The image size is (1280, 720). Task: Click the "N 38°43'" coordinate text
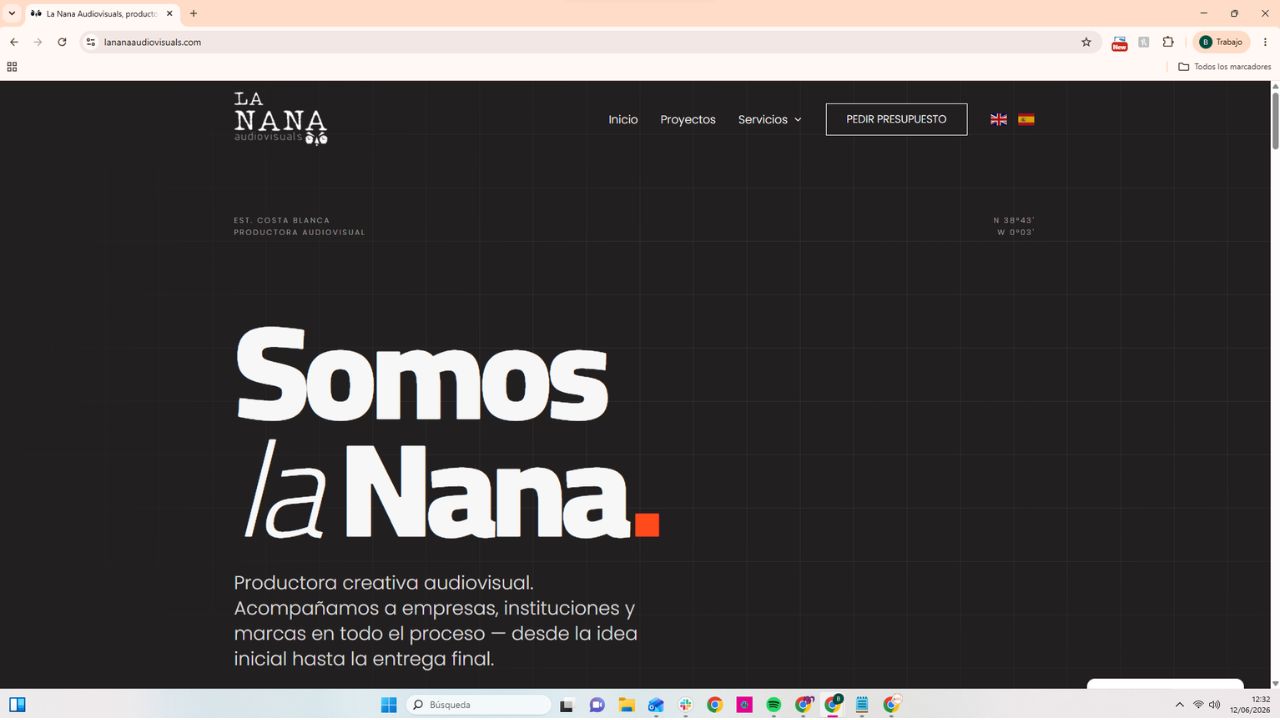(1014, 220)
